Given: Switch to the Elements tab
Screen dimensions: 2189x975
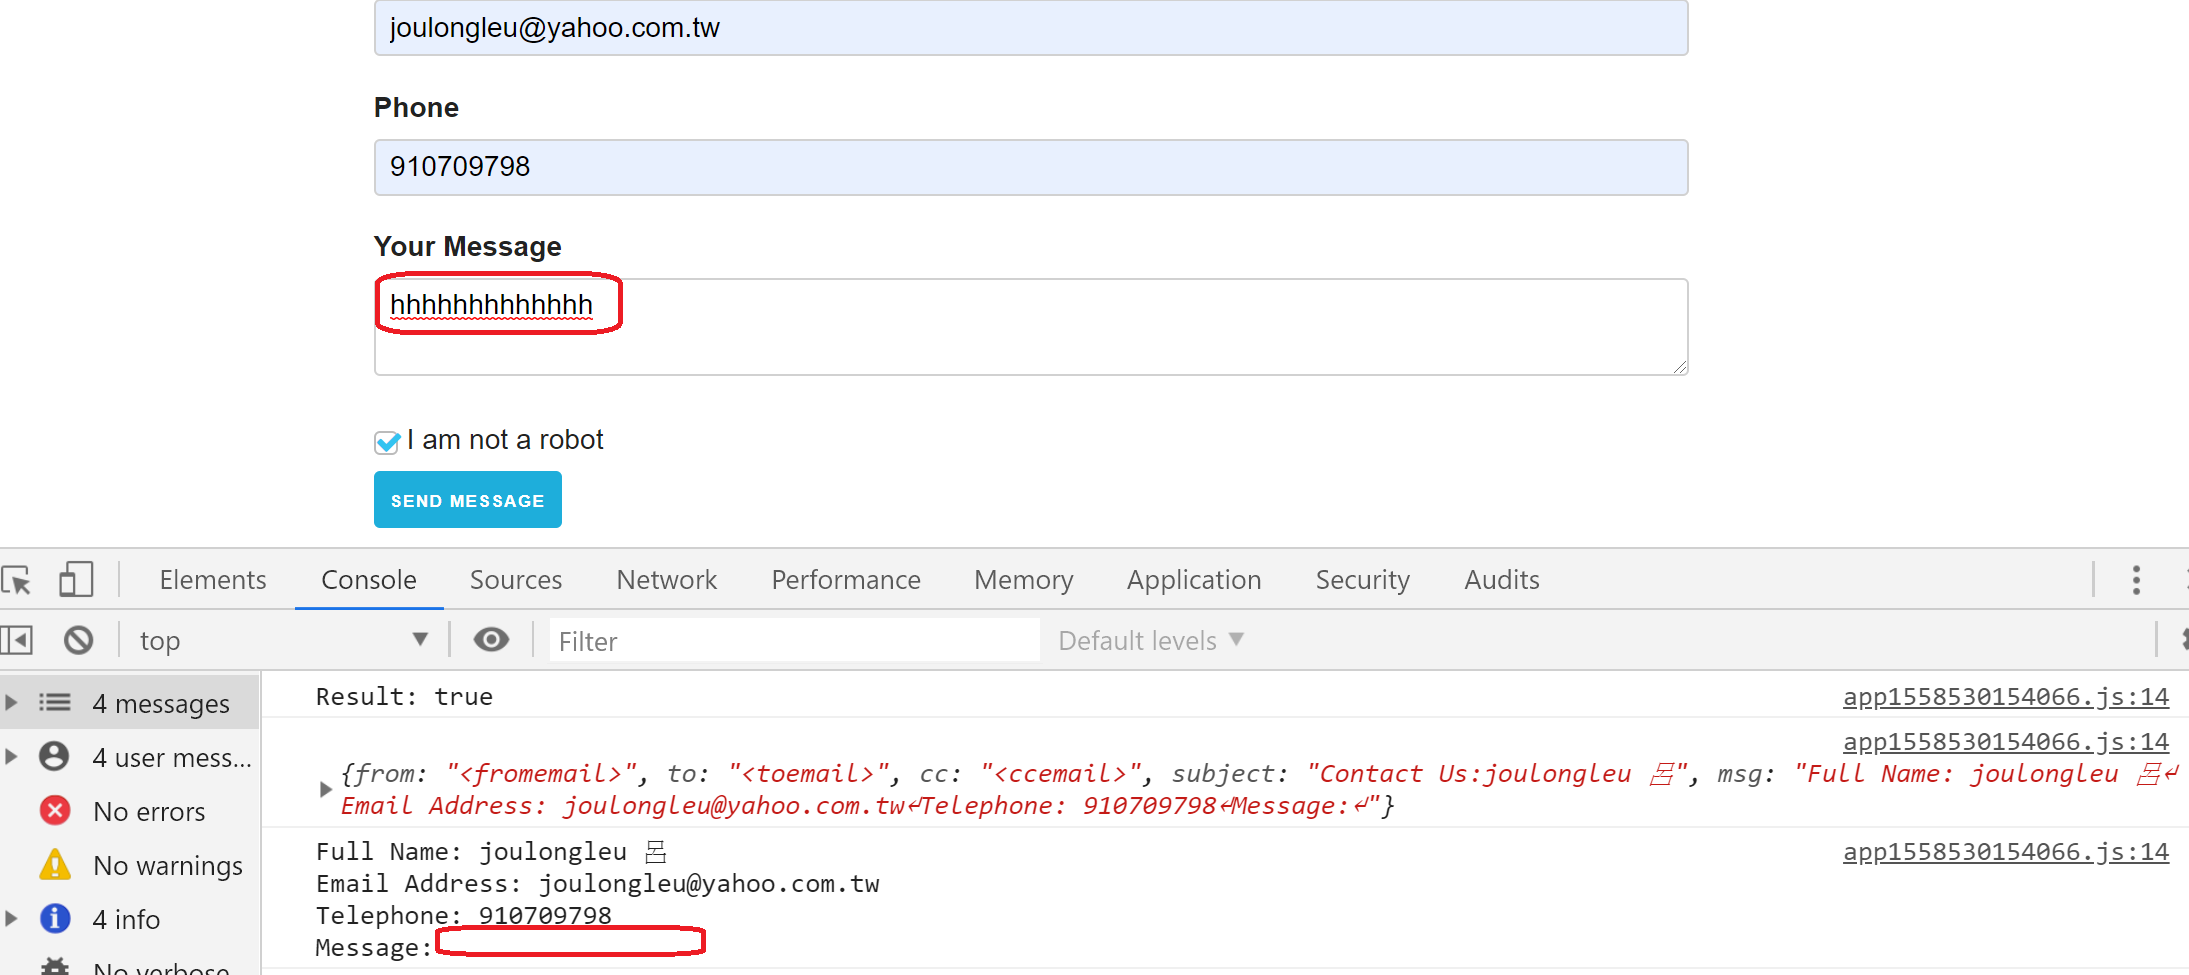Looking at the screenshot, I should [213, 580].
